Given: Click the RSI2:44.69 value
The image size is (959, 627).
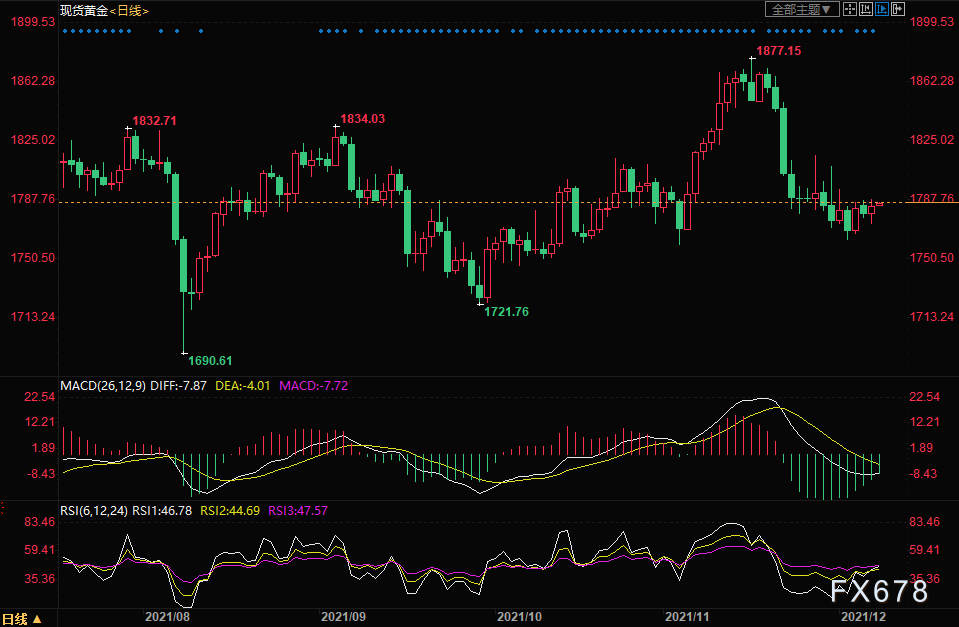Looking at the screenshot, I should (x=230, y=511).
